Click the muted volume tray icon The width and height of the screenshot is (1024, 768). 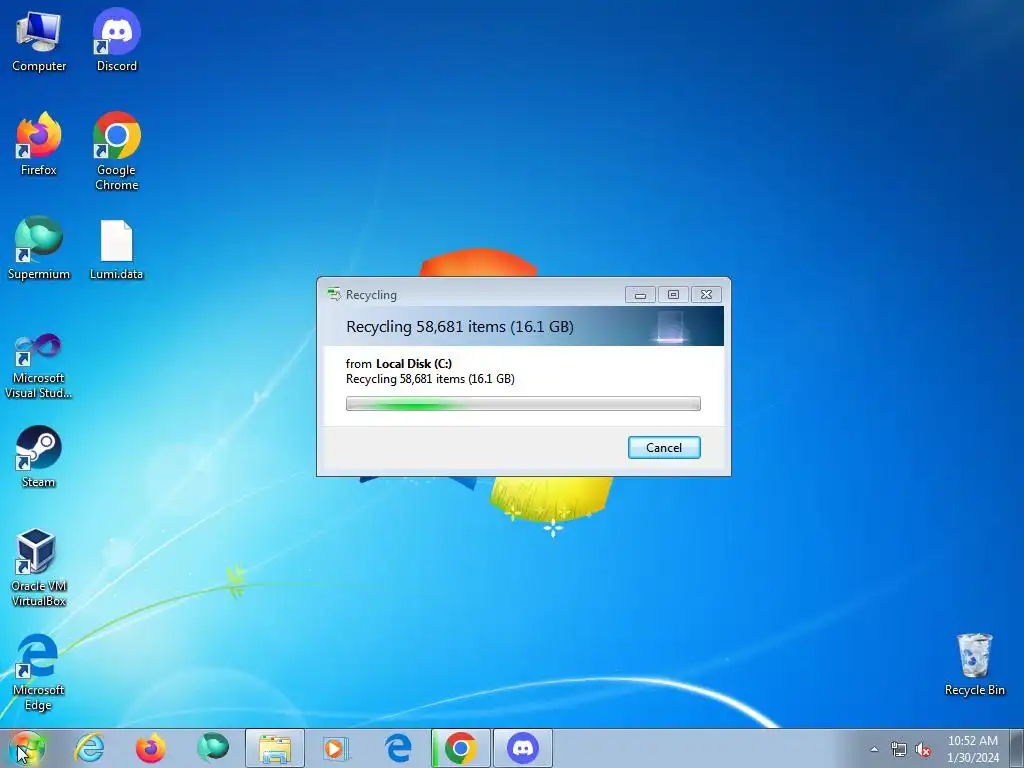click(x=923, y=750)
